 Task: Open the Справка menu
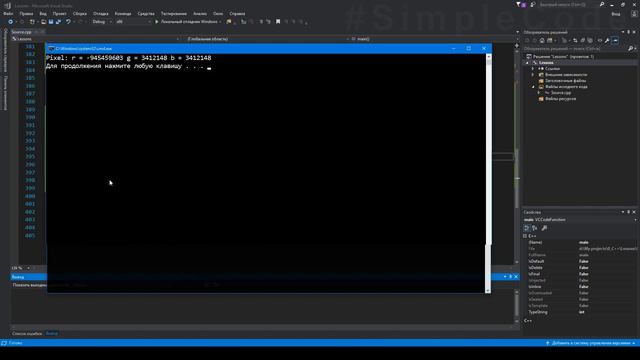[237, 13]
